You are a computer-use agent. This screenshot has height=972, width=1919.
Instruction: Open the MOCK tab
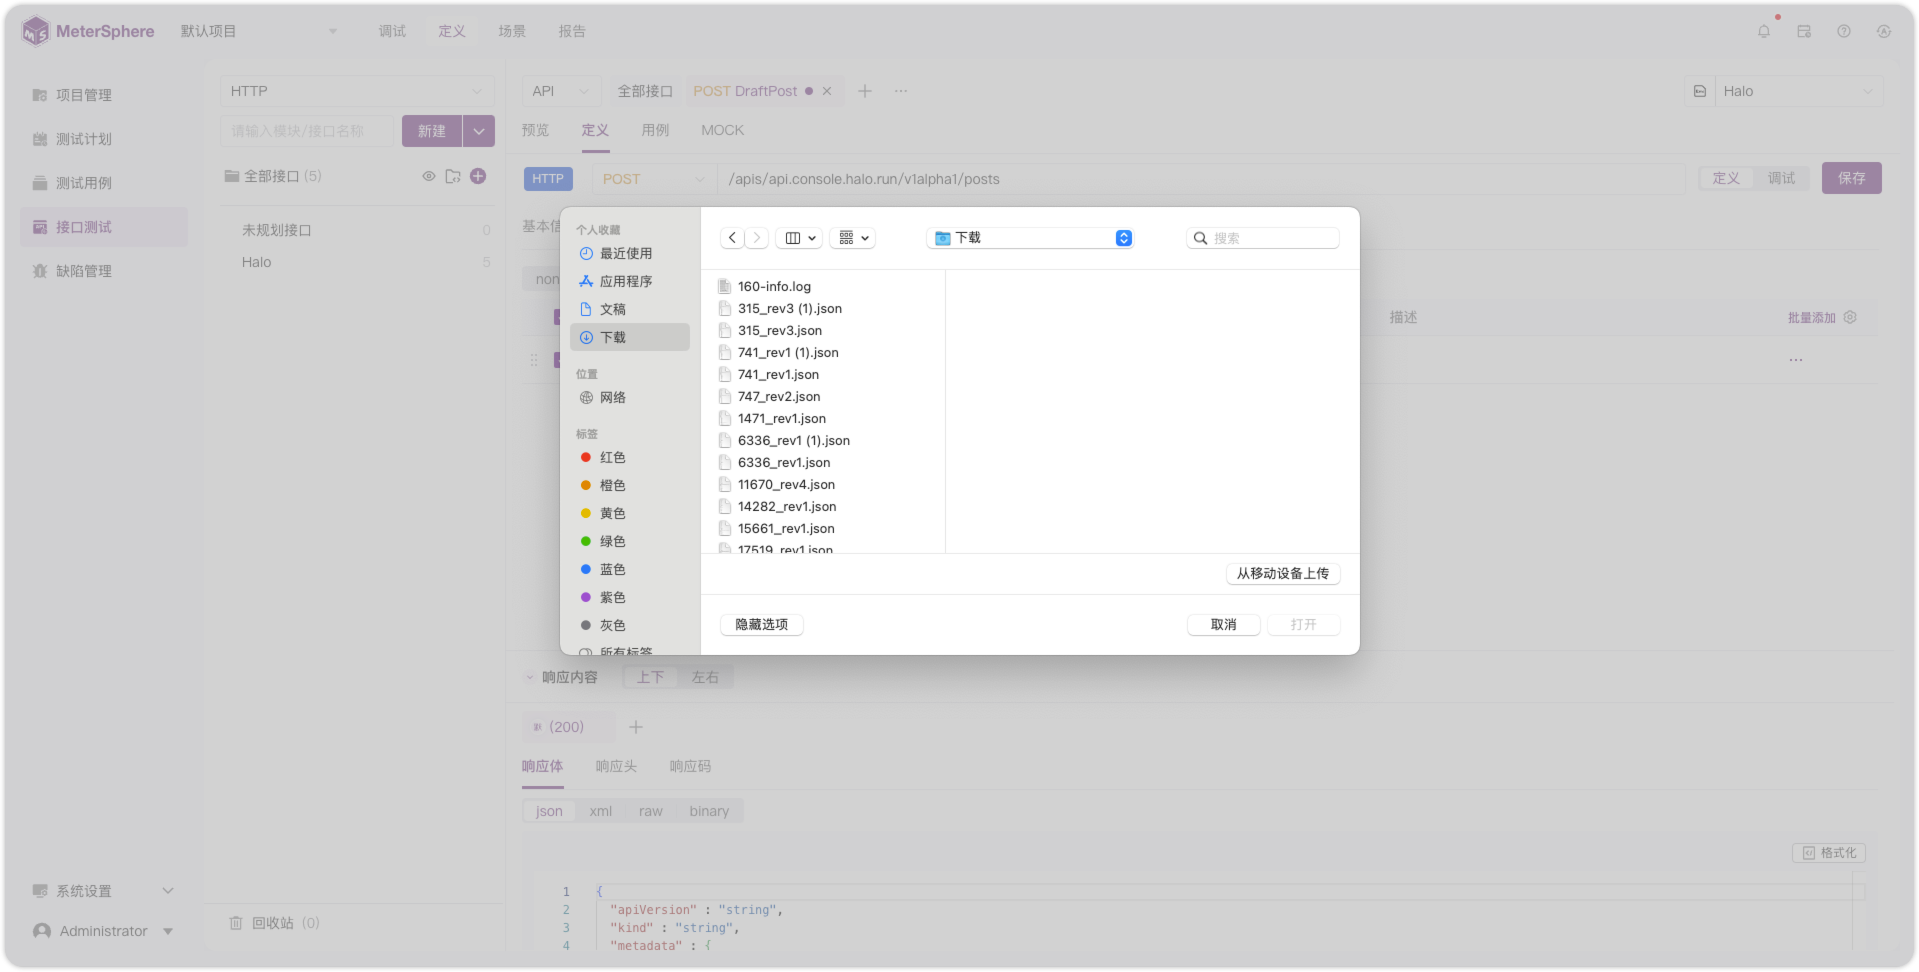(722, 131)
